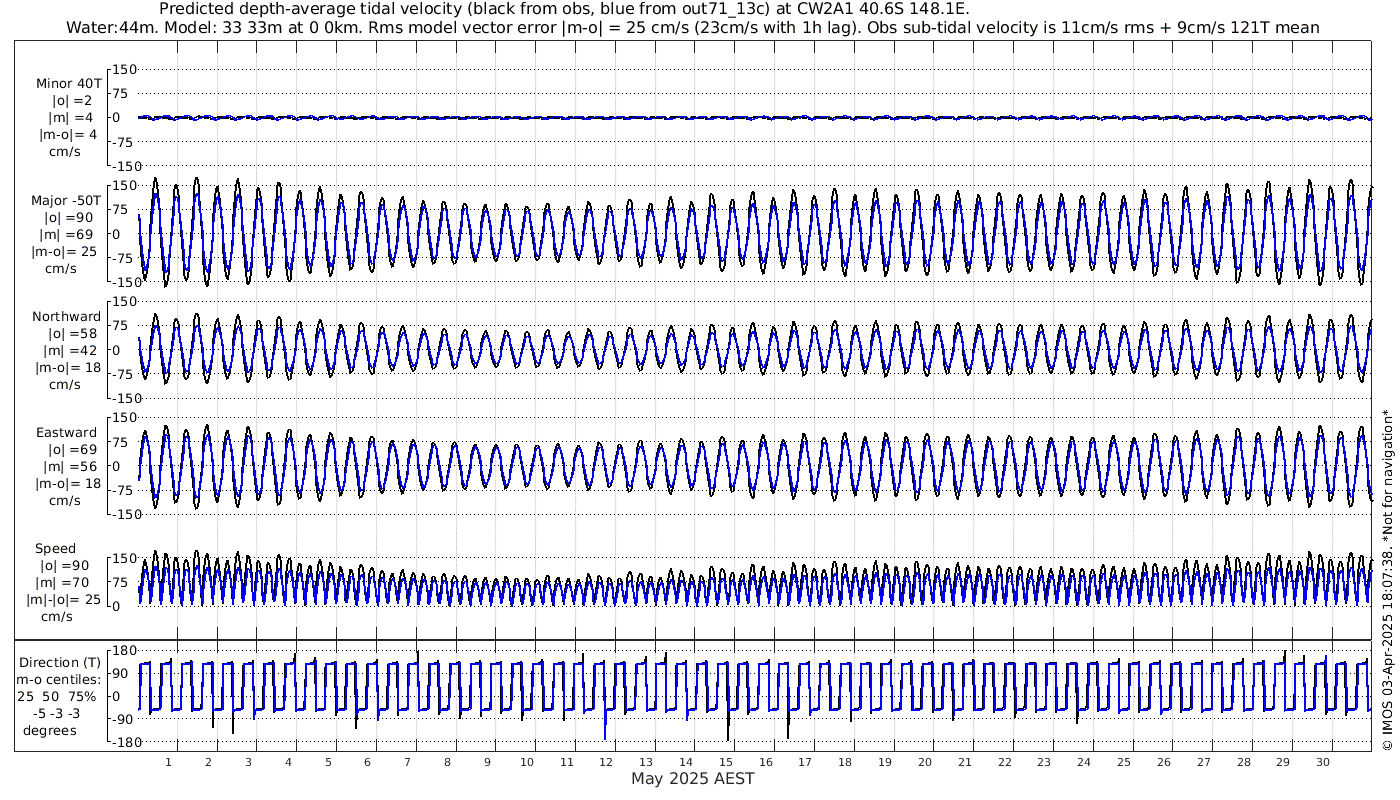The image size is (1400, 800).
Task: Click day "17" on the date axis
Action: [805, 762]
